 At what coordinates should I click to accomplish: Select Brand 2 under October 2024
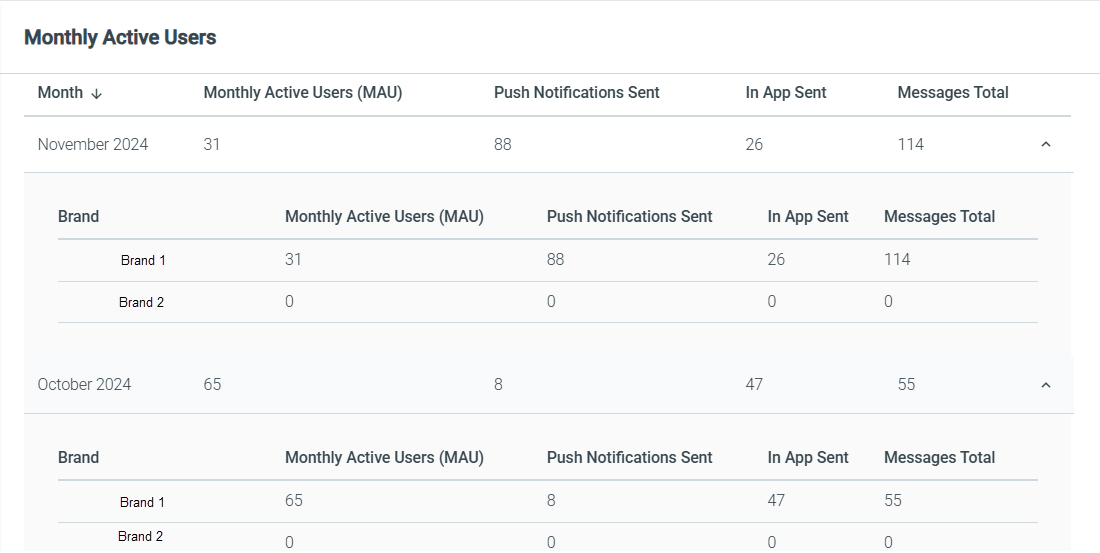[140, 537]
